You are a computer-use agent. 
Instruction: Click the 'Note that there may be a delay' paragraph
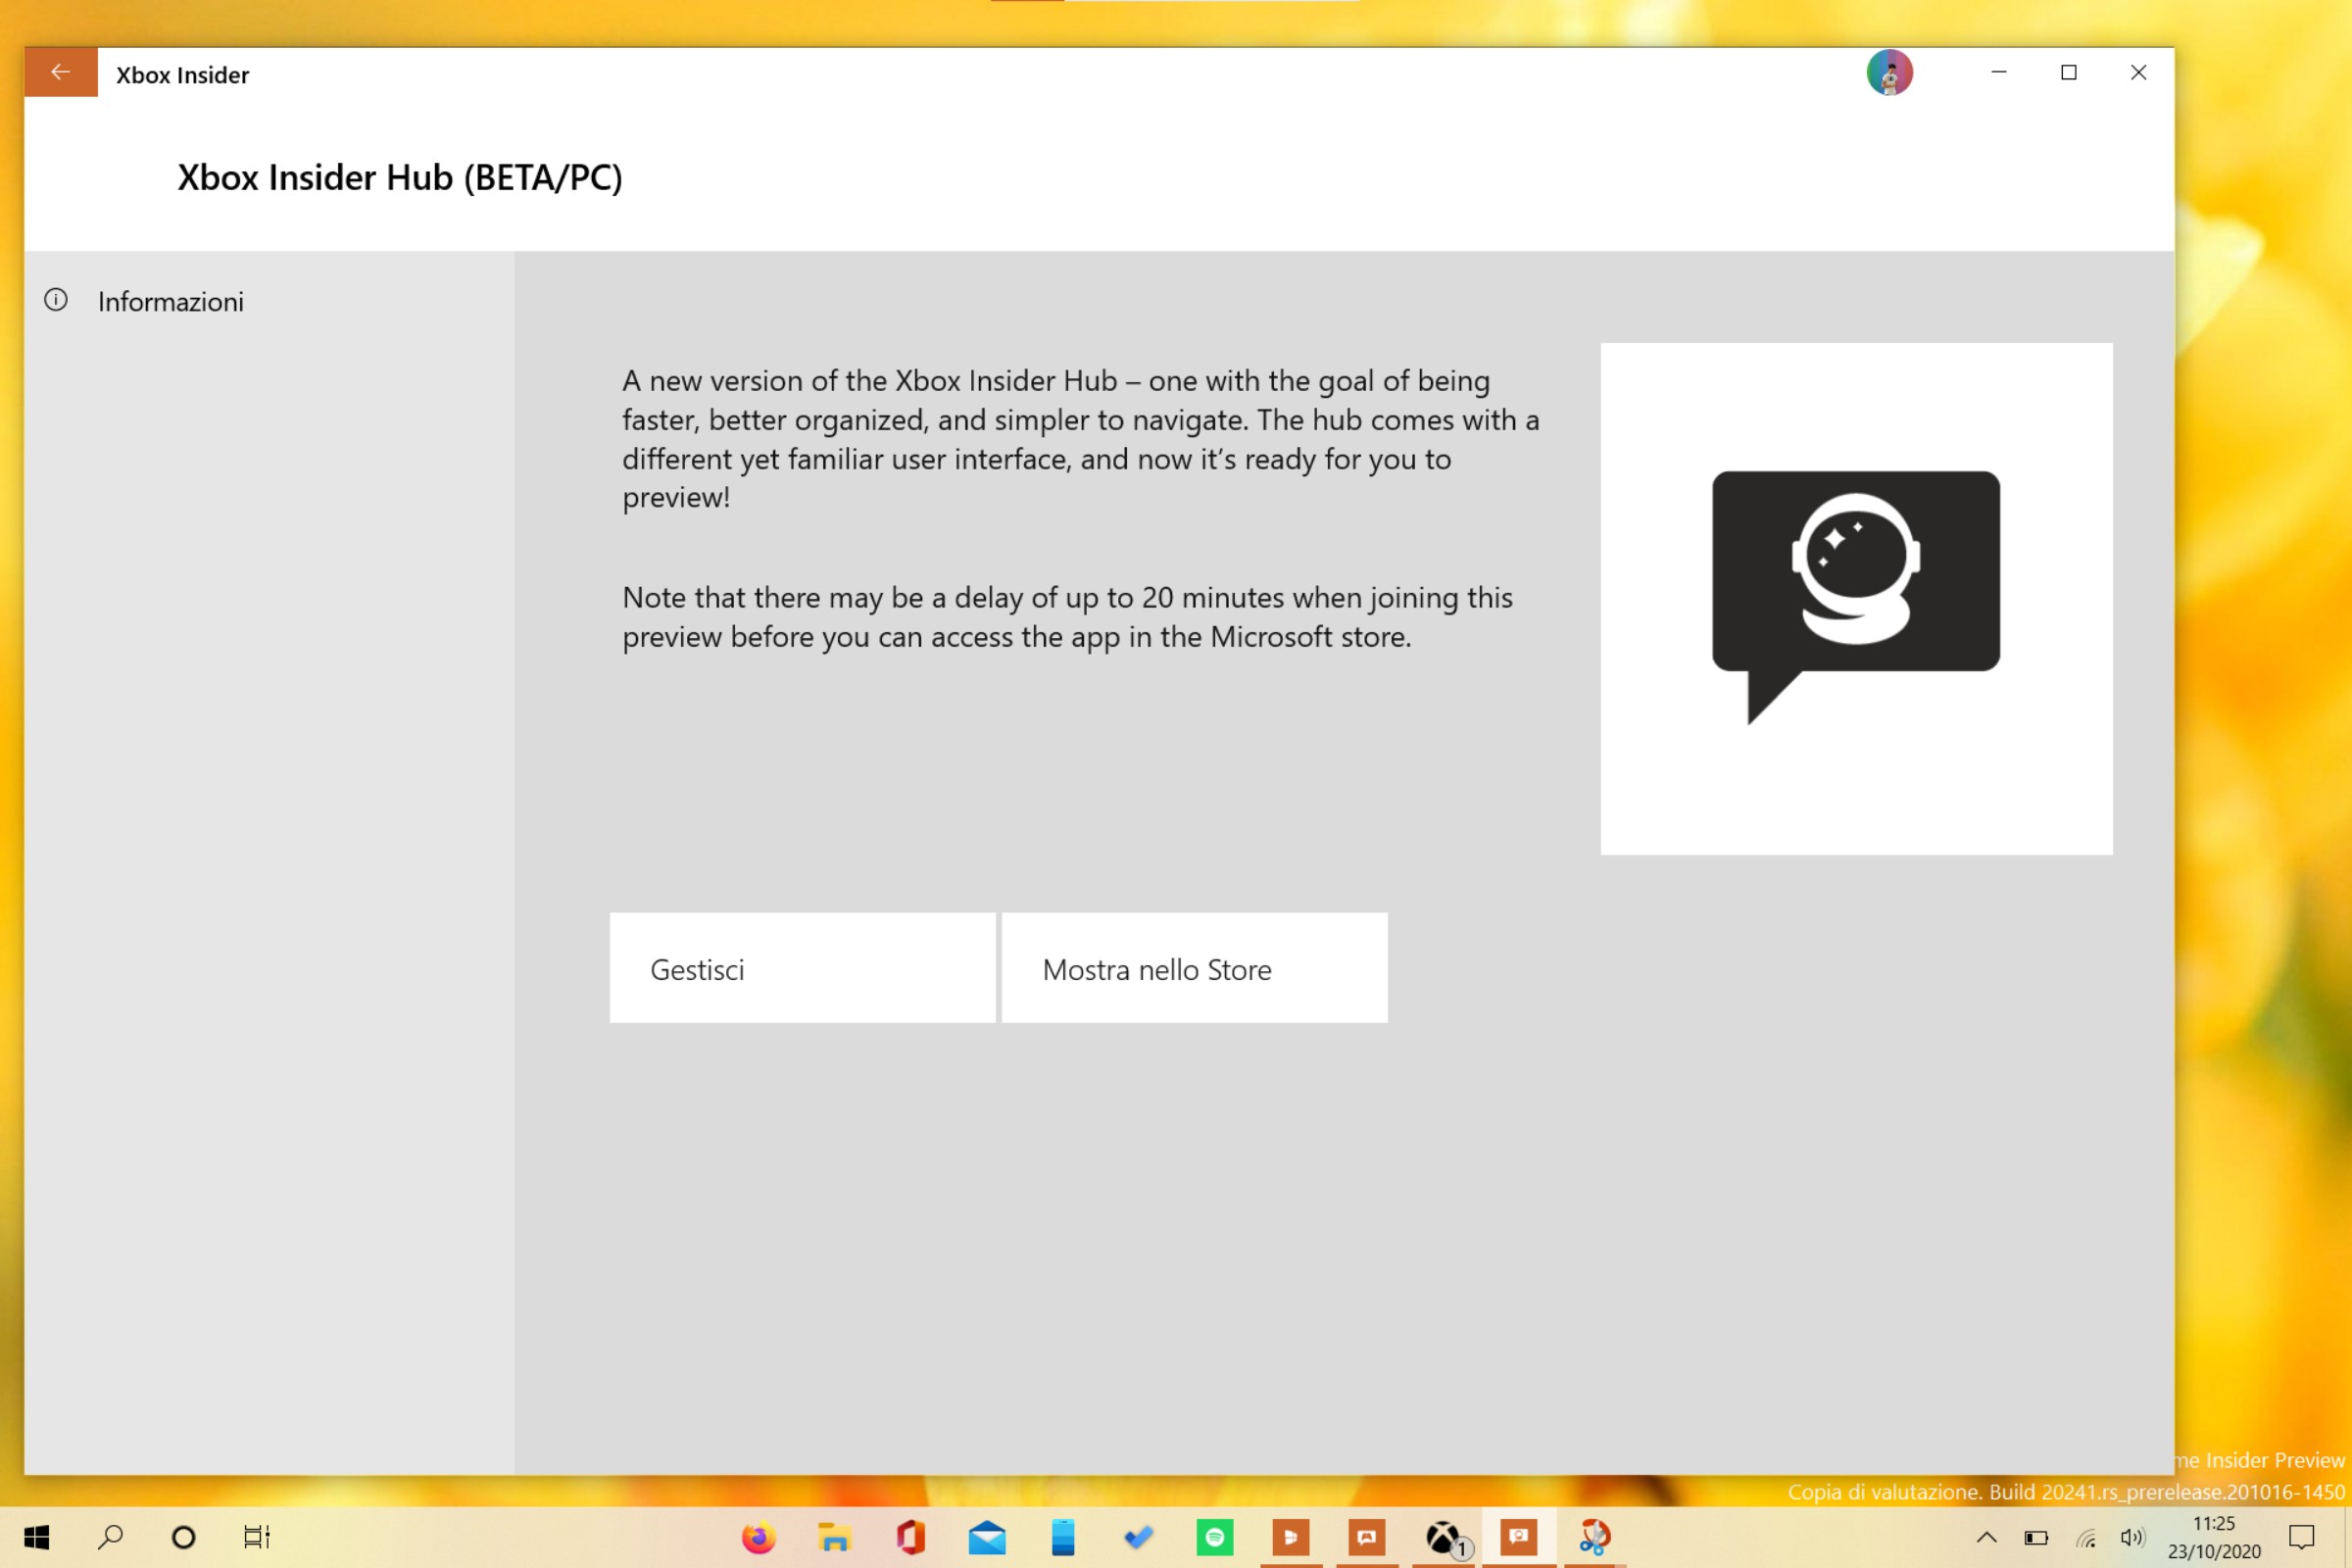click(1067, 617)
